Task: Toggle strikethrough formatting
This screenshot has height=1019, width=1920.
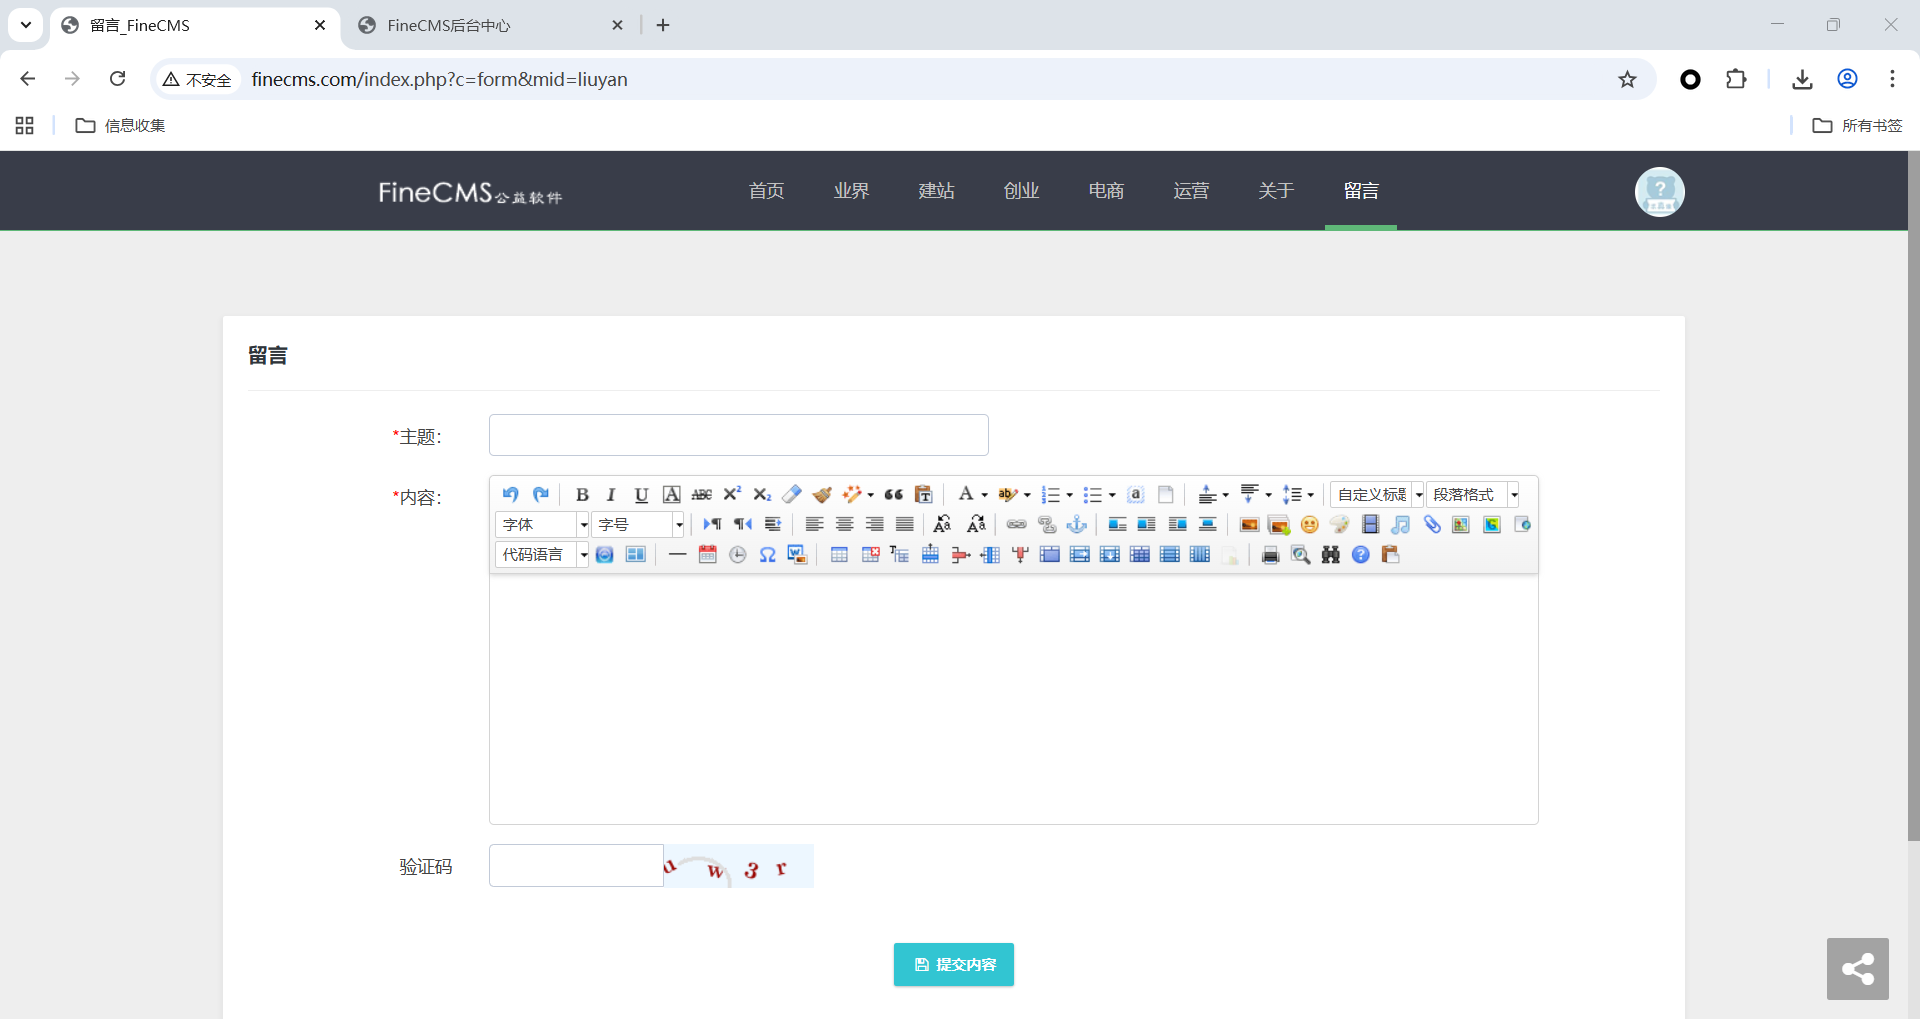Action: (x=702, y=494)
